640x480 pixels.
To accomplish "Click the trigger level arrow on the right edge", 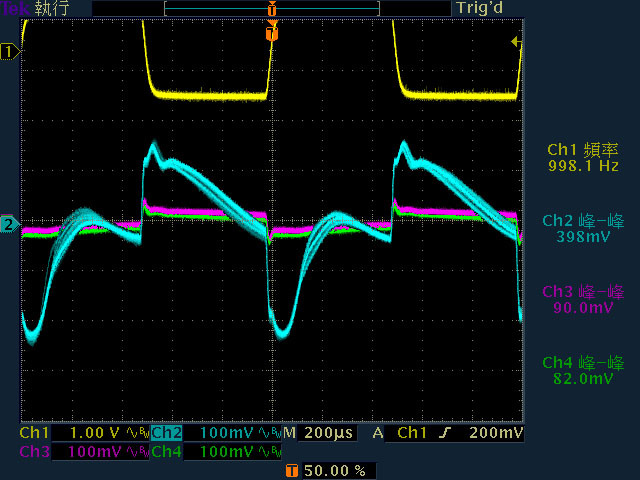I will 516,42.
